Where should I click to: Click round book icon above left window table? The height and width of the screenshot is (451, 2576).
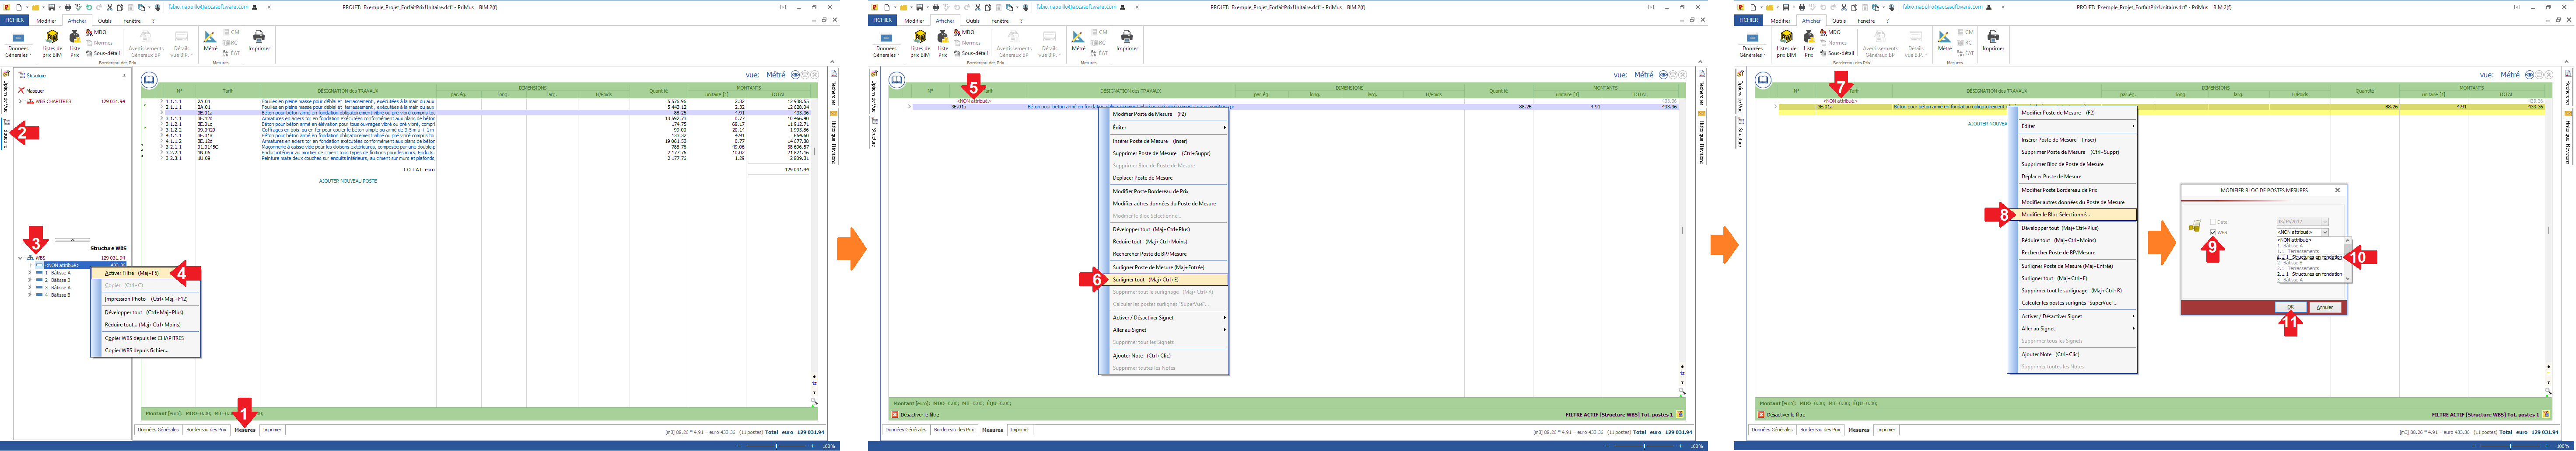click(149, 79)
